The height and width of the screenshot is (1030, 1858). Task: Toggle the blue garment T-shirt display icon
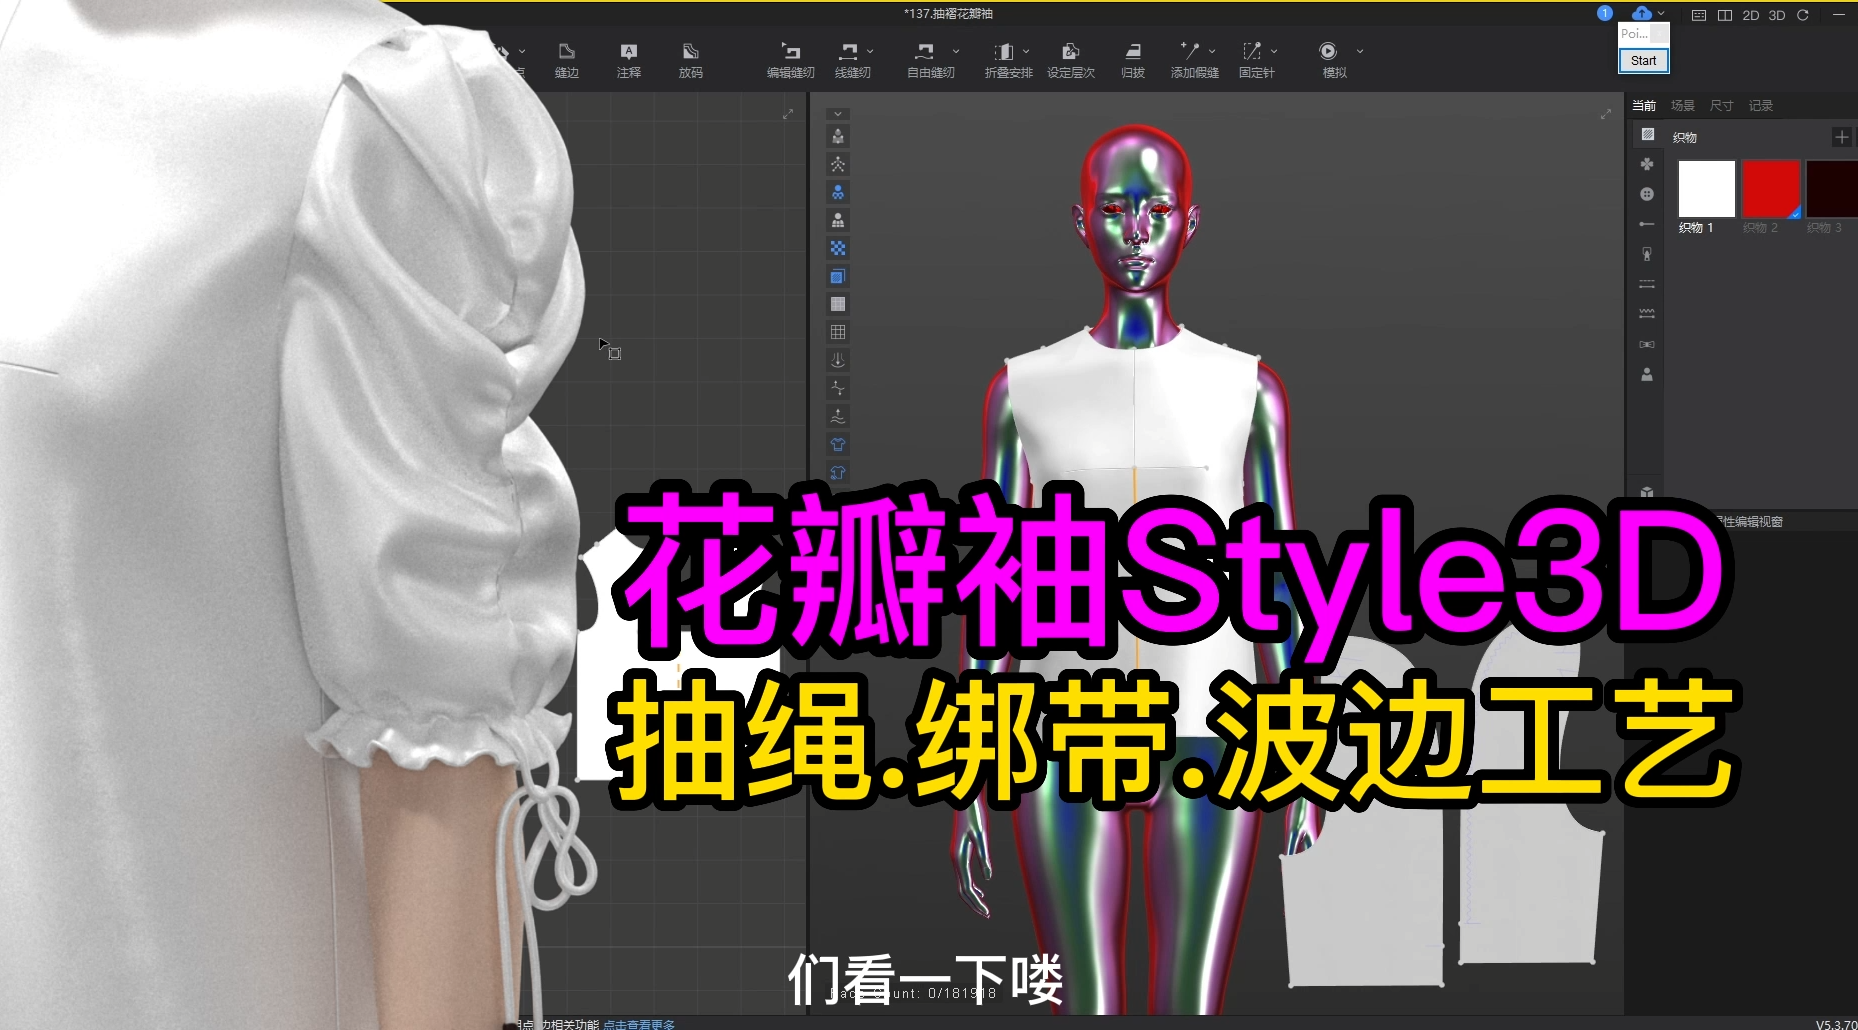pyautogui.click(x=838, y=445)
